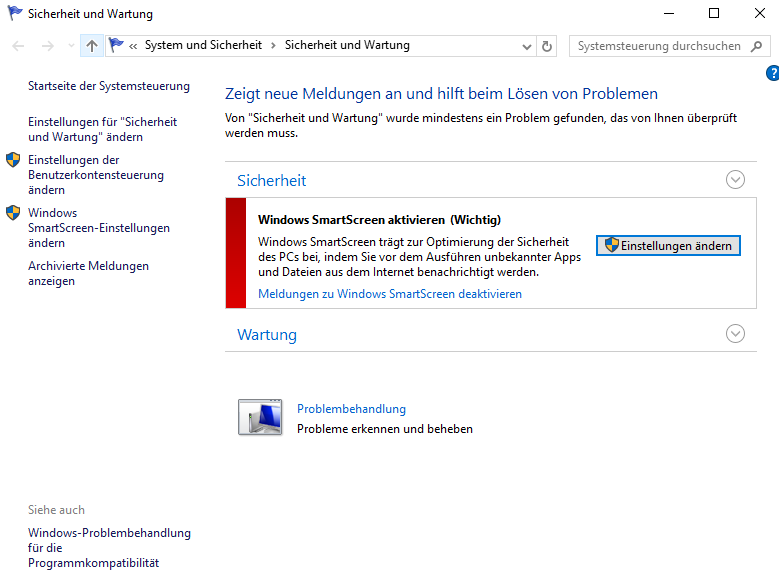Click the refresh button in address bar
The height and width of the screenshot is (587, 779).
(547, 46)
